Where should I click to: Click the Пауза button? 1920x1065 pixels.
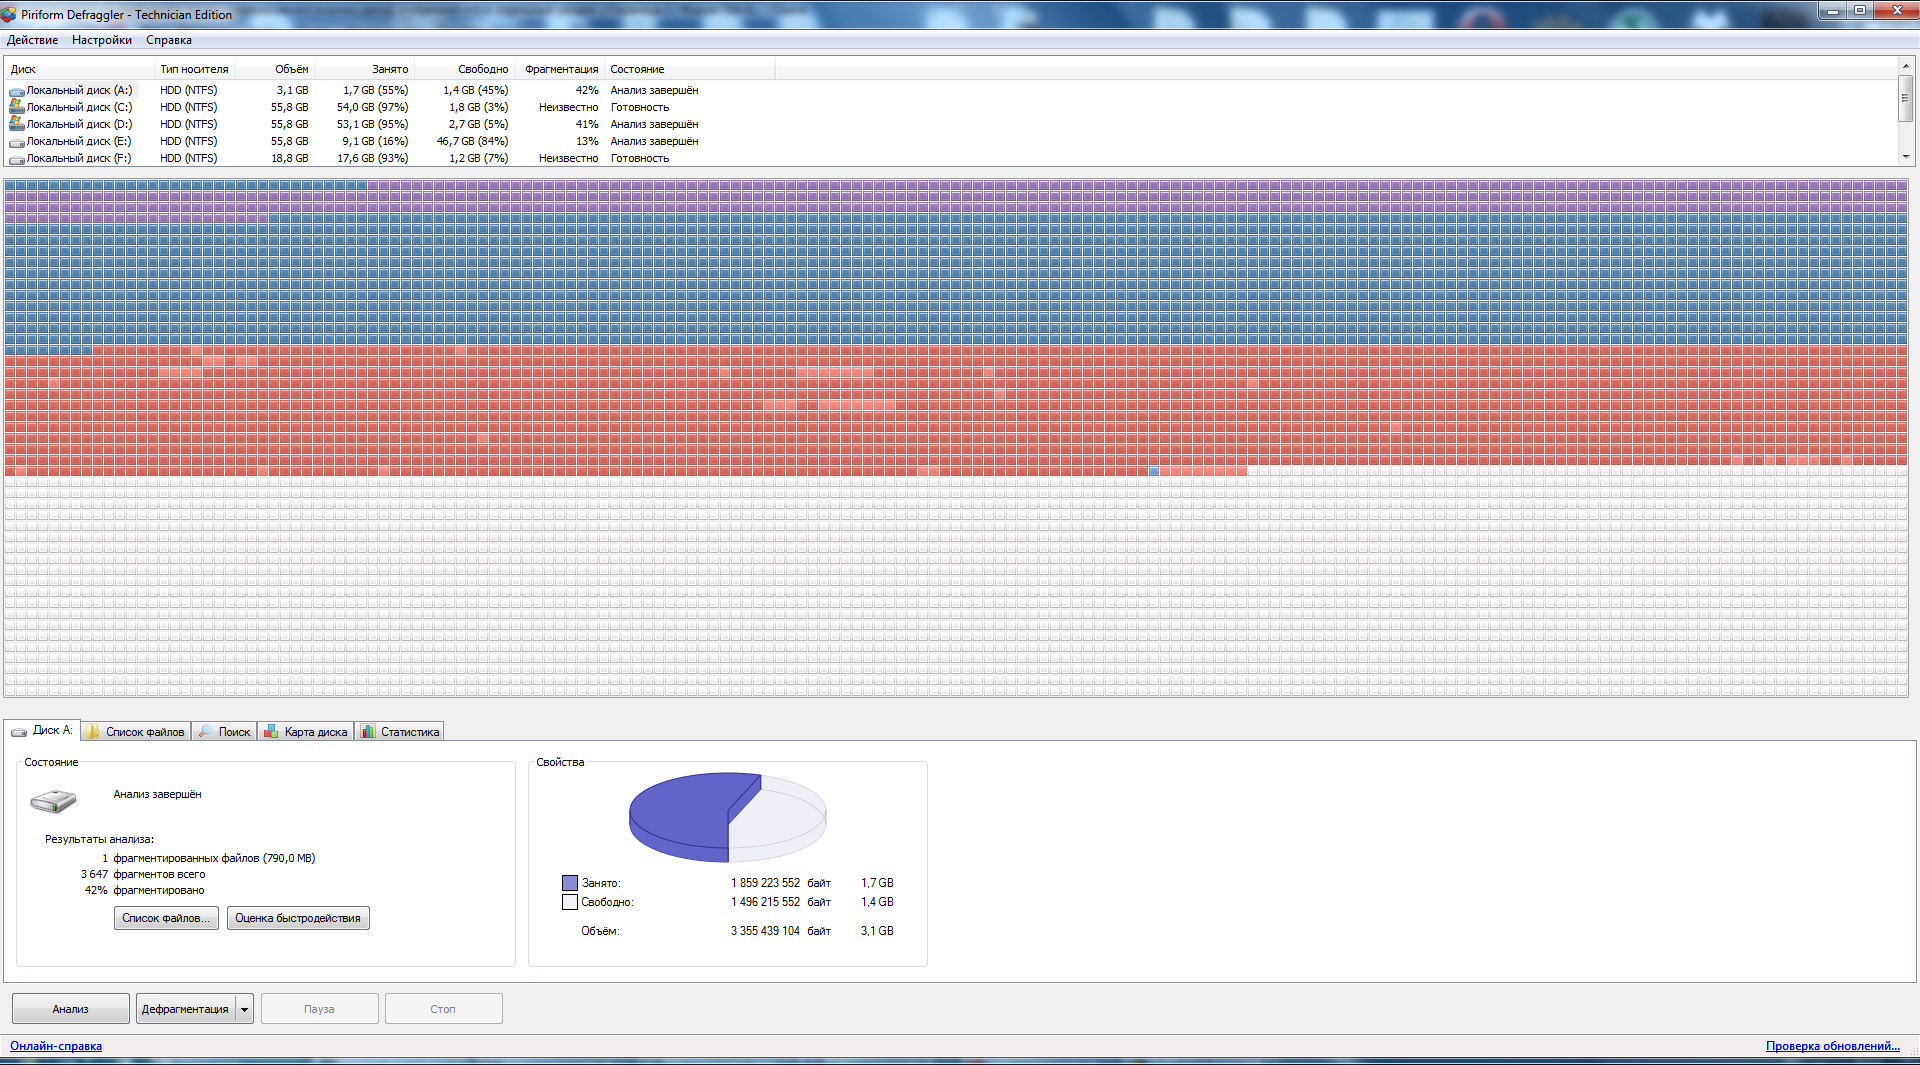point(320,1009)
